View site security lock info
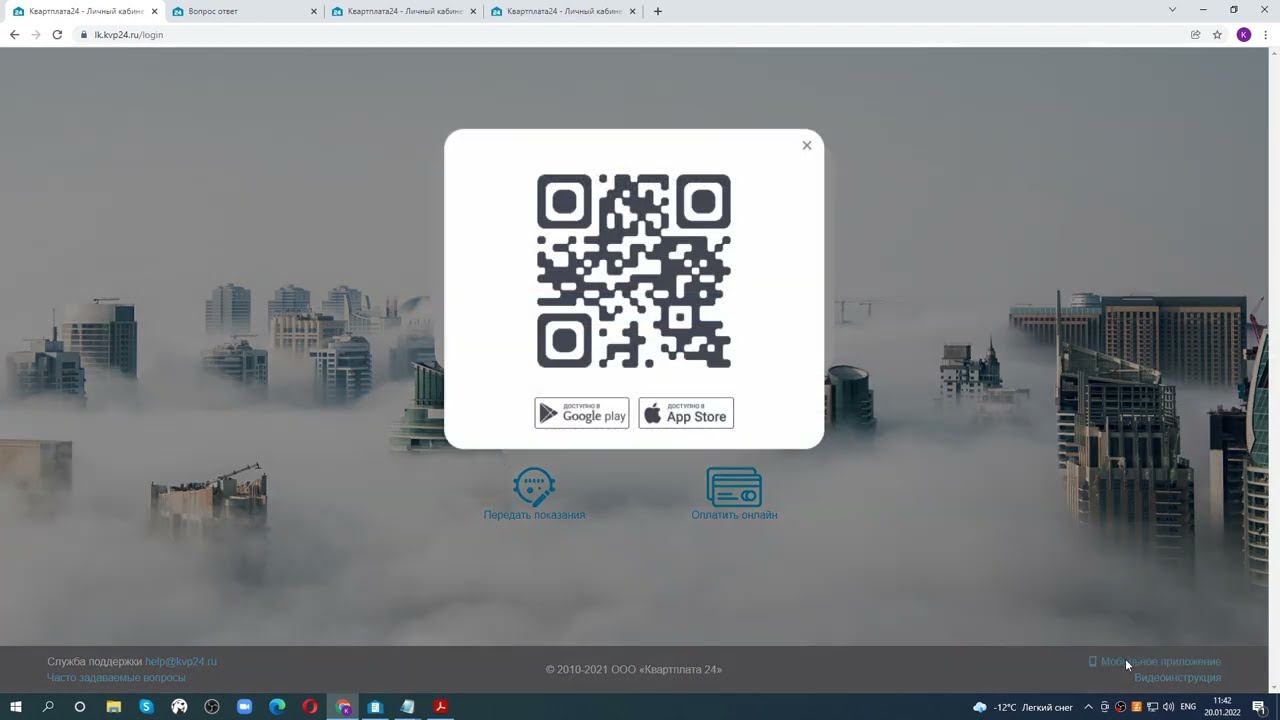The image size is (1280, 720). coord(84,34)
